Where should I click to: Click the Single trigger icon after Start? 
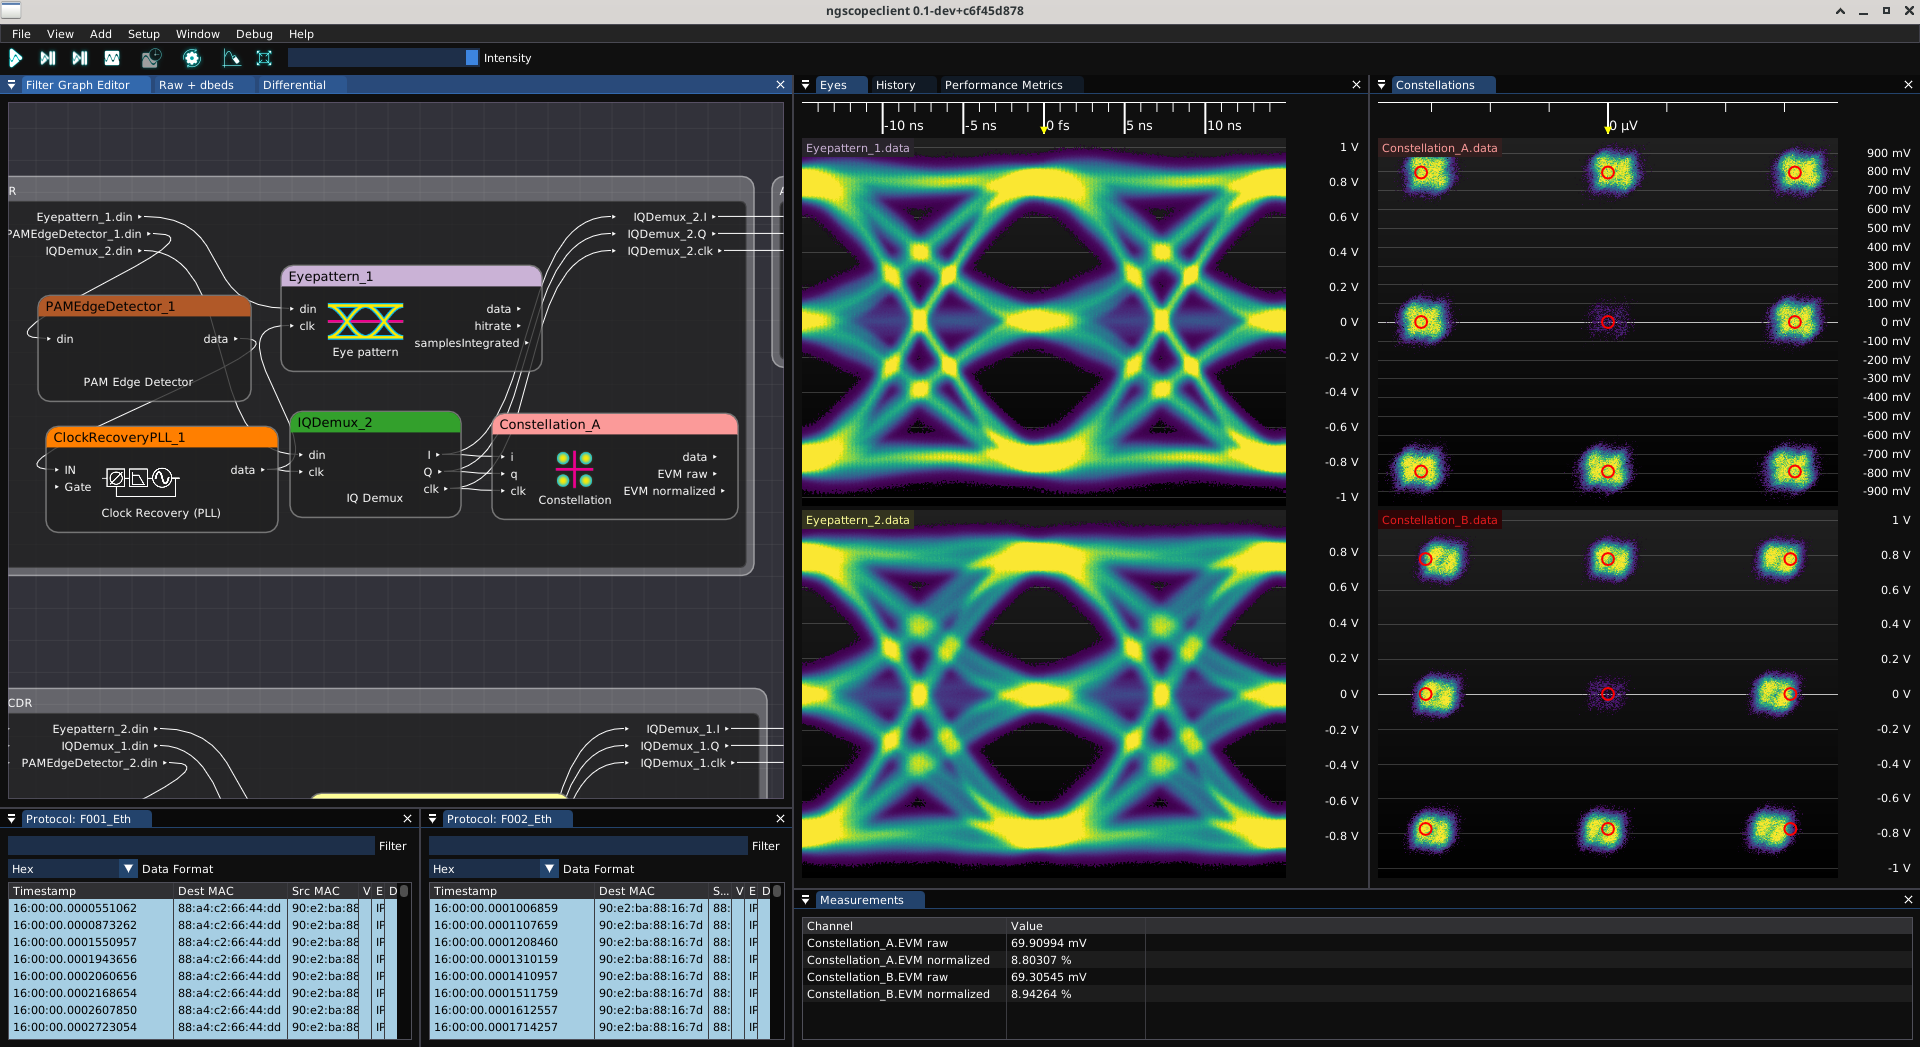[x=47, y=59]
